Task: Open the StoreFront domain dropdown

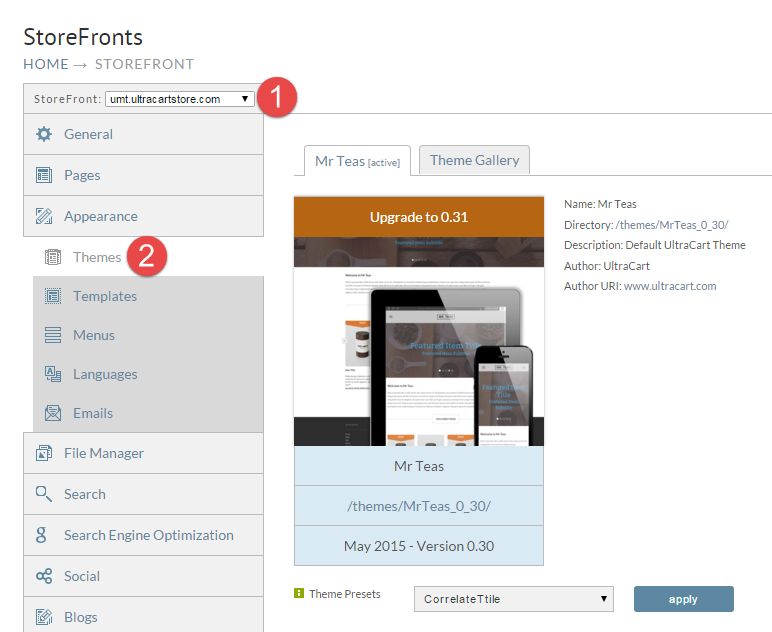Action: [x=180, y=99]
